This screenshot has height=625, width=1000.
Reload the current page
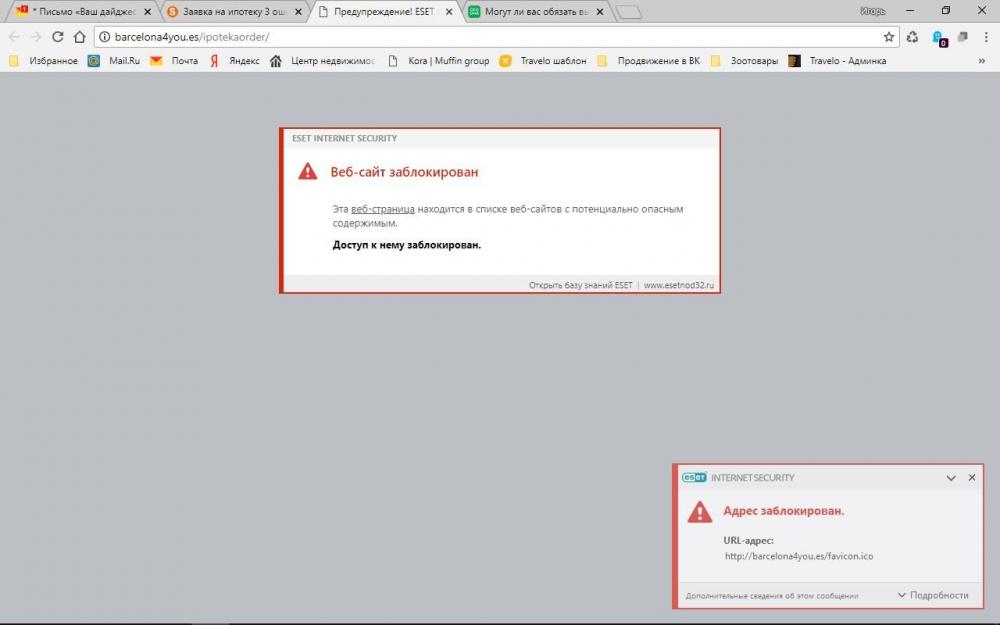click(x=57, y=37)
